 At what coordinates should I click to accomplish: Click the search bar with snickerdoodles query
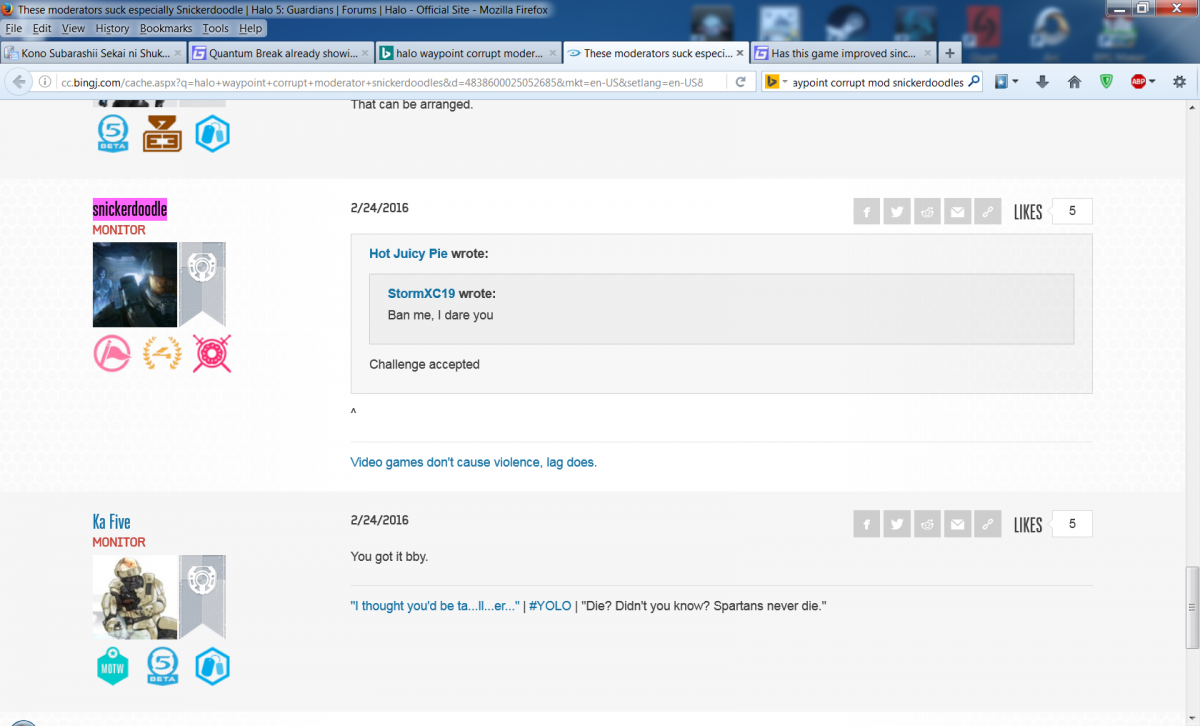coord(877,82)
